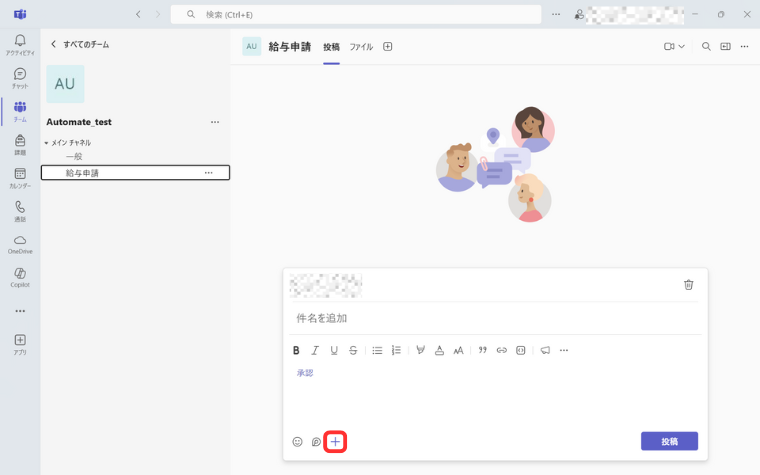Open OneDrive from the app bar
The image size is (760, 475).
click(20, 243)
